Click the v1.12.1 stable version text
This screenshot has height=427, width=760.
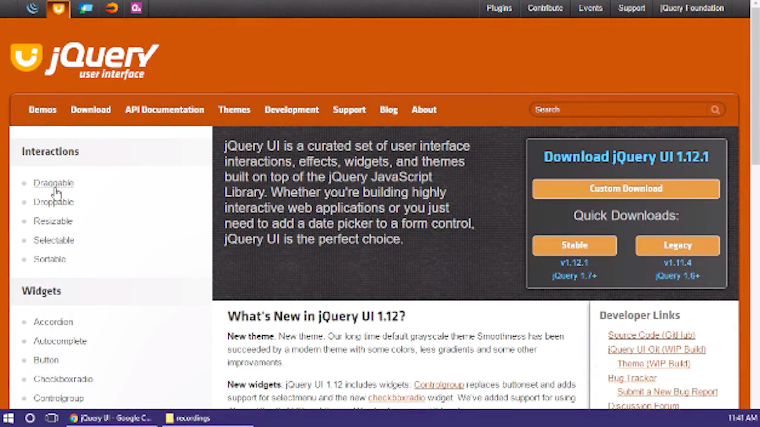click(x=574, y=263)
